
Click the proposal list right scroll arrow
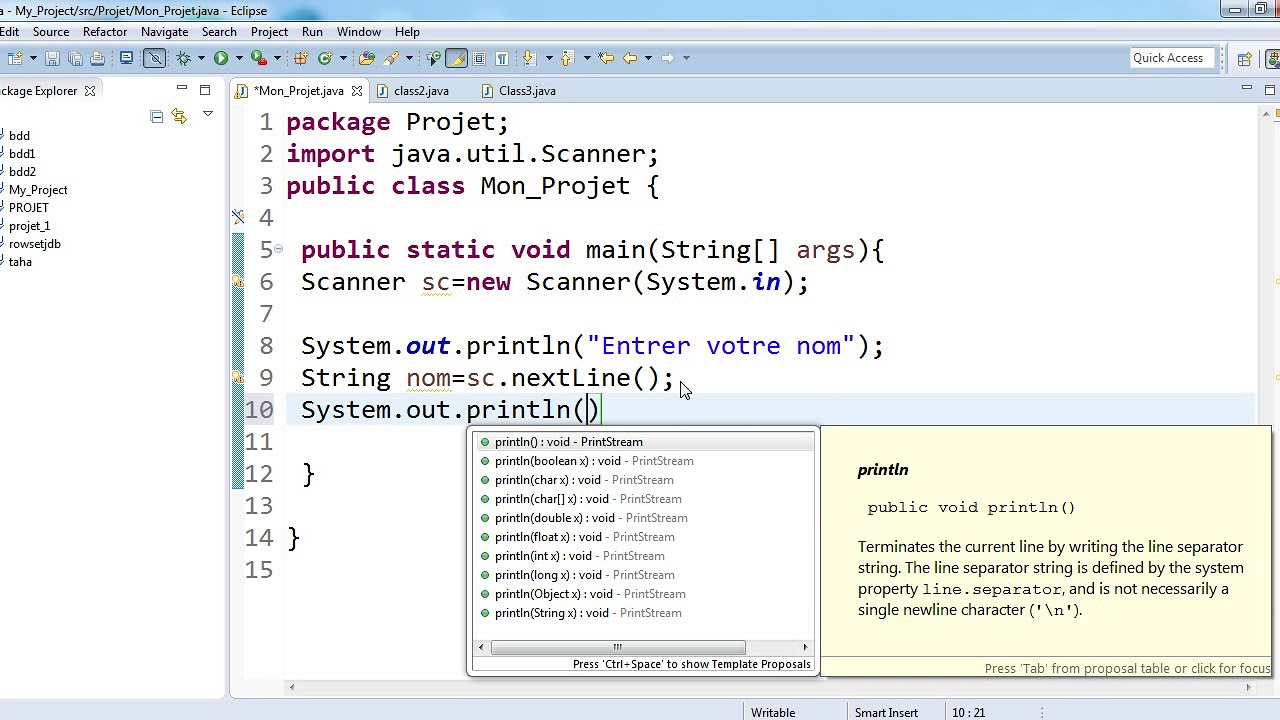click(x=806, y=647)
